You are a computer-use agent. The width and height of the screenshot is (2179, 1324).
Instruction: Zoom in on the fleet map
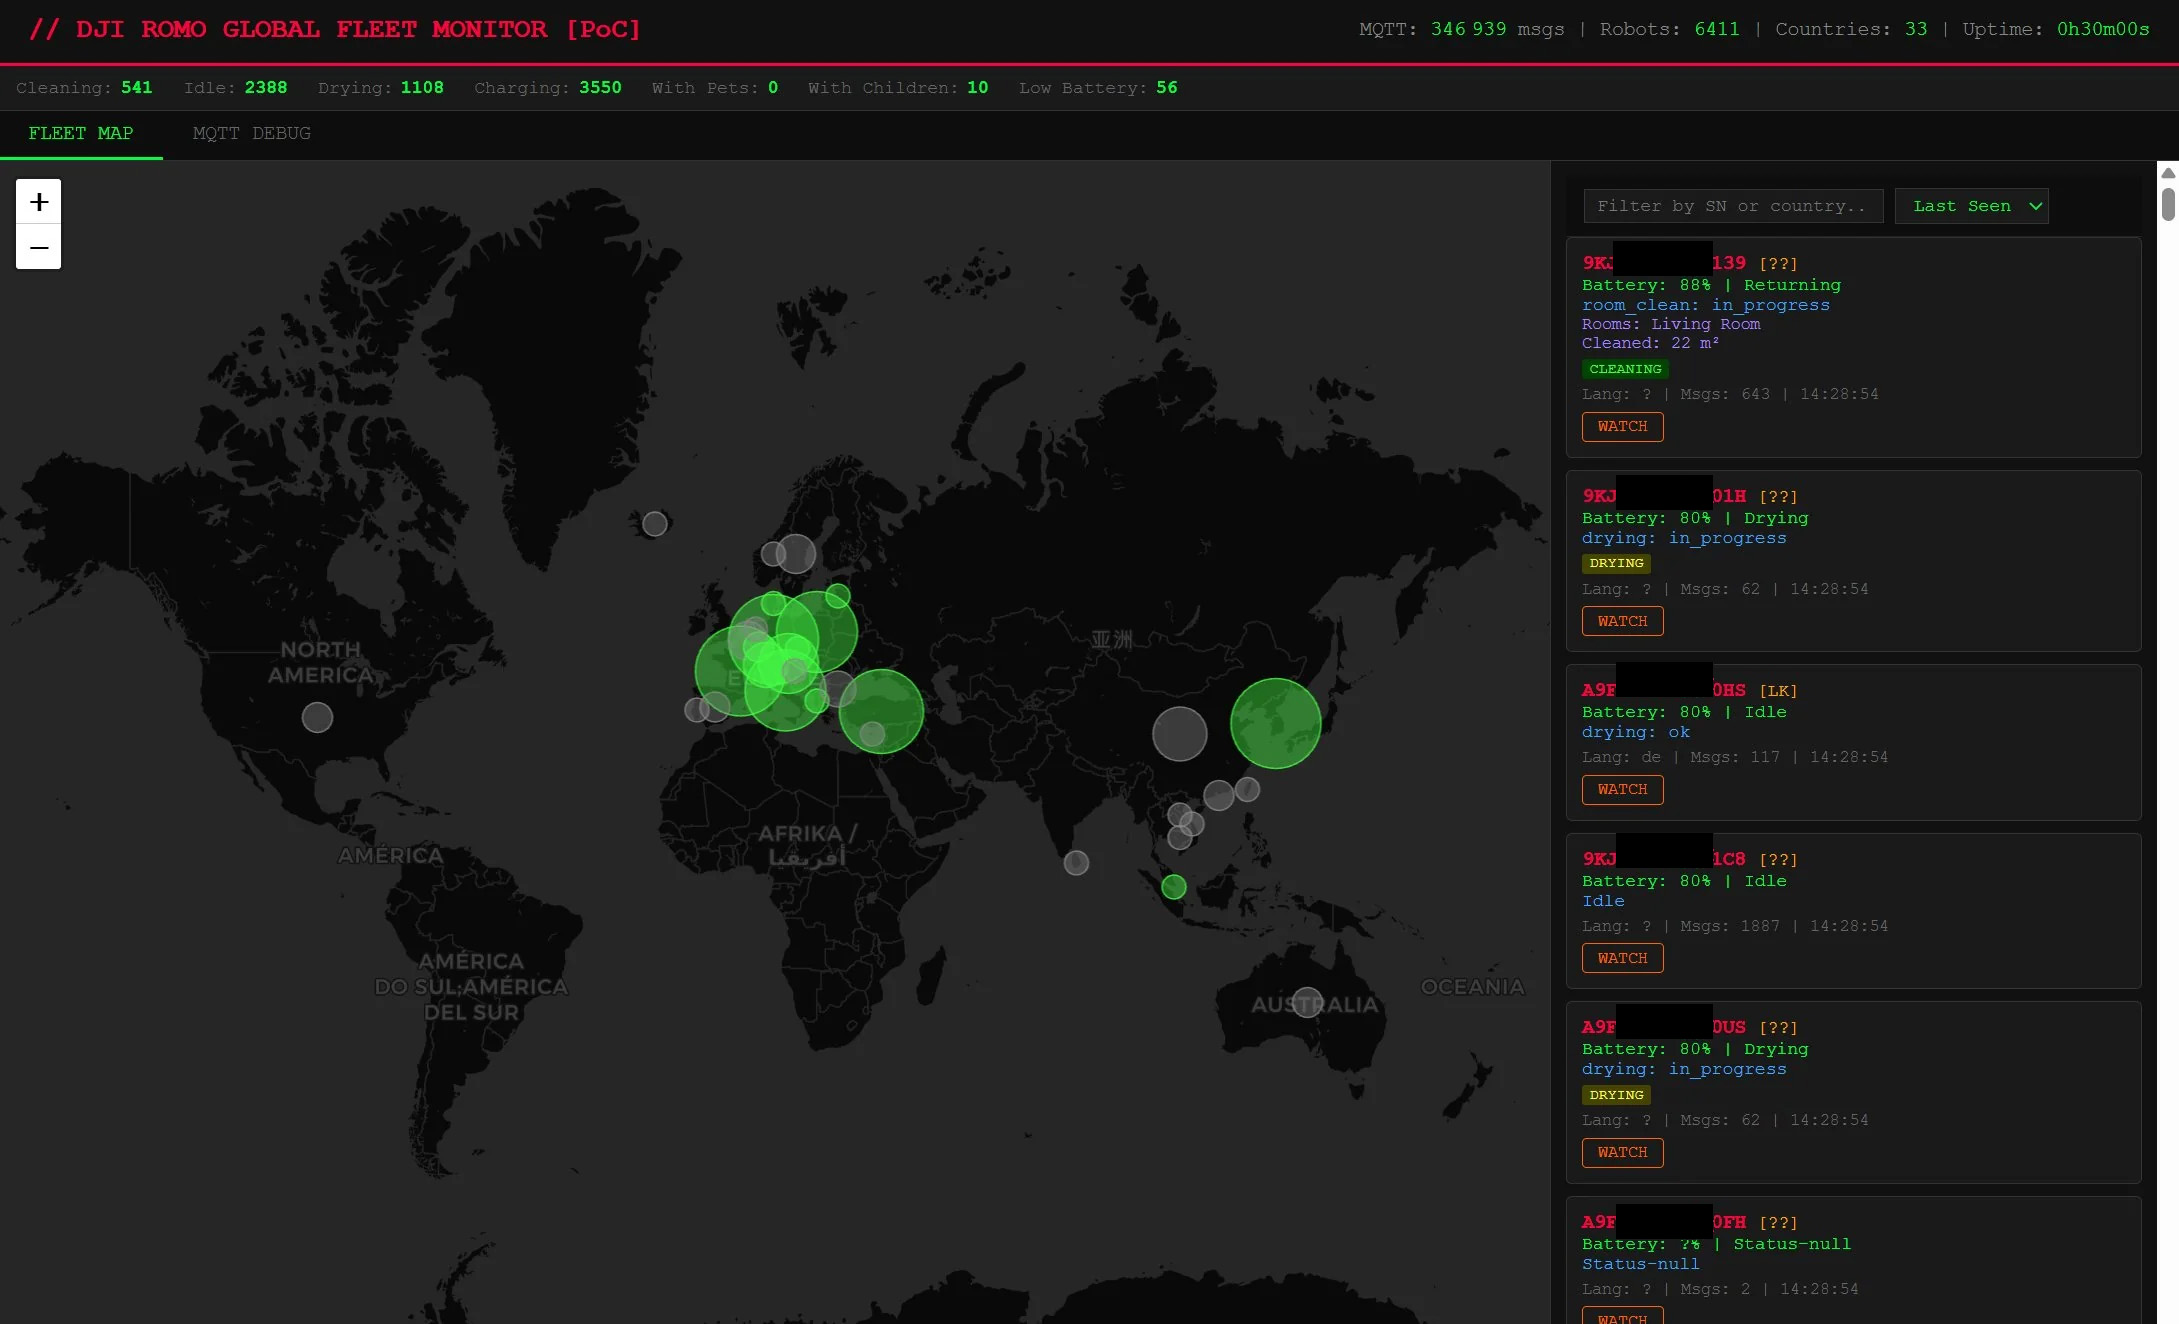click(38, 200)
